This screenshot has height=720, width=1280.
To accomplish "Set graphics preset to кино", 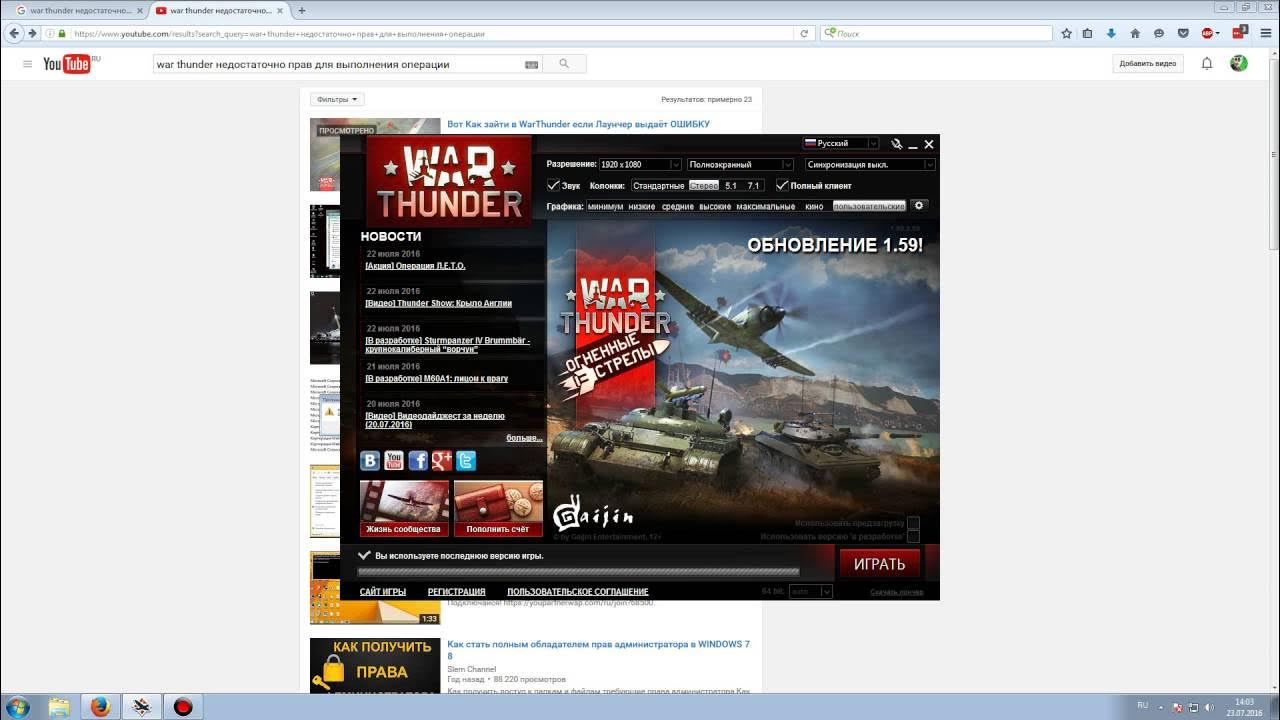I will pos(814,206).
